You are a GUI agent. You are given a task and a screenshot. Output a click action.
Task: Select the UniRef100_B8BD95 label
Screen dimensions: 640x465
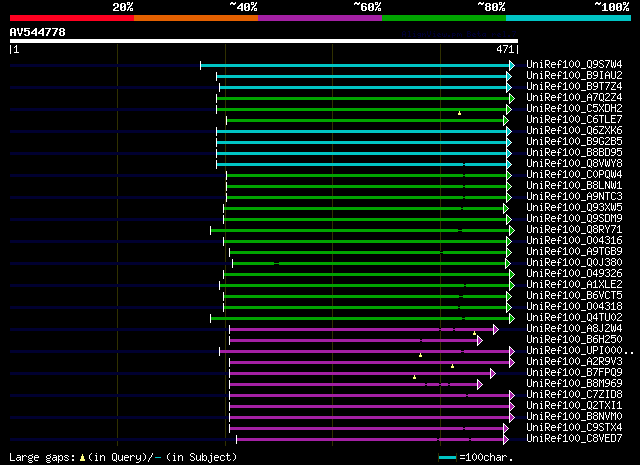[574, 153]
